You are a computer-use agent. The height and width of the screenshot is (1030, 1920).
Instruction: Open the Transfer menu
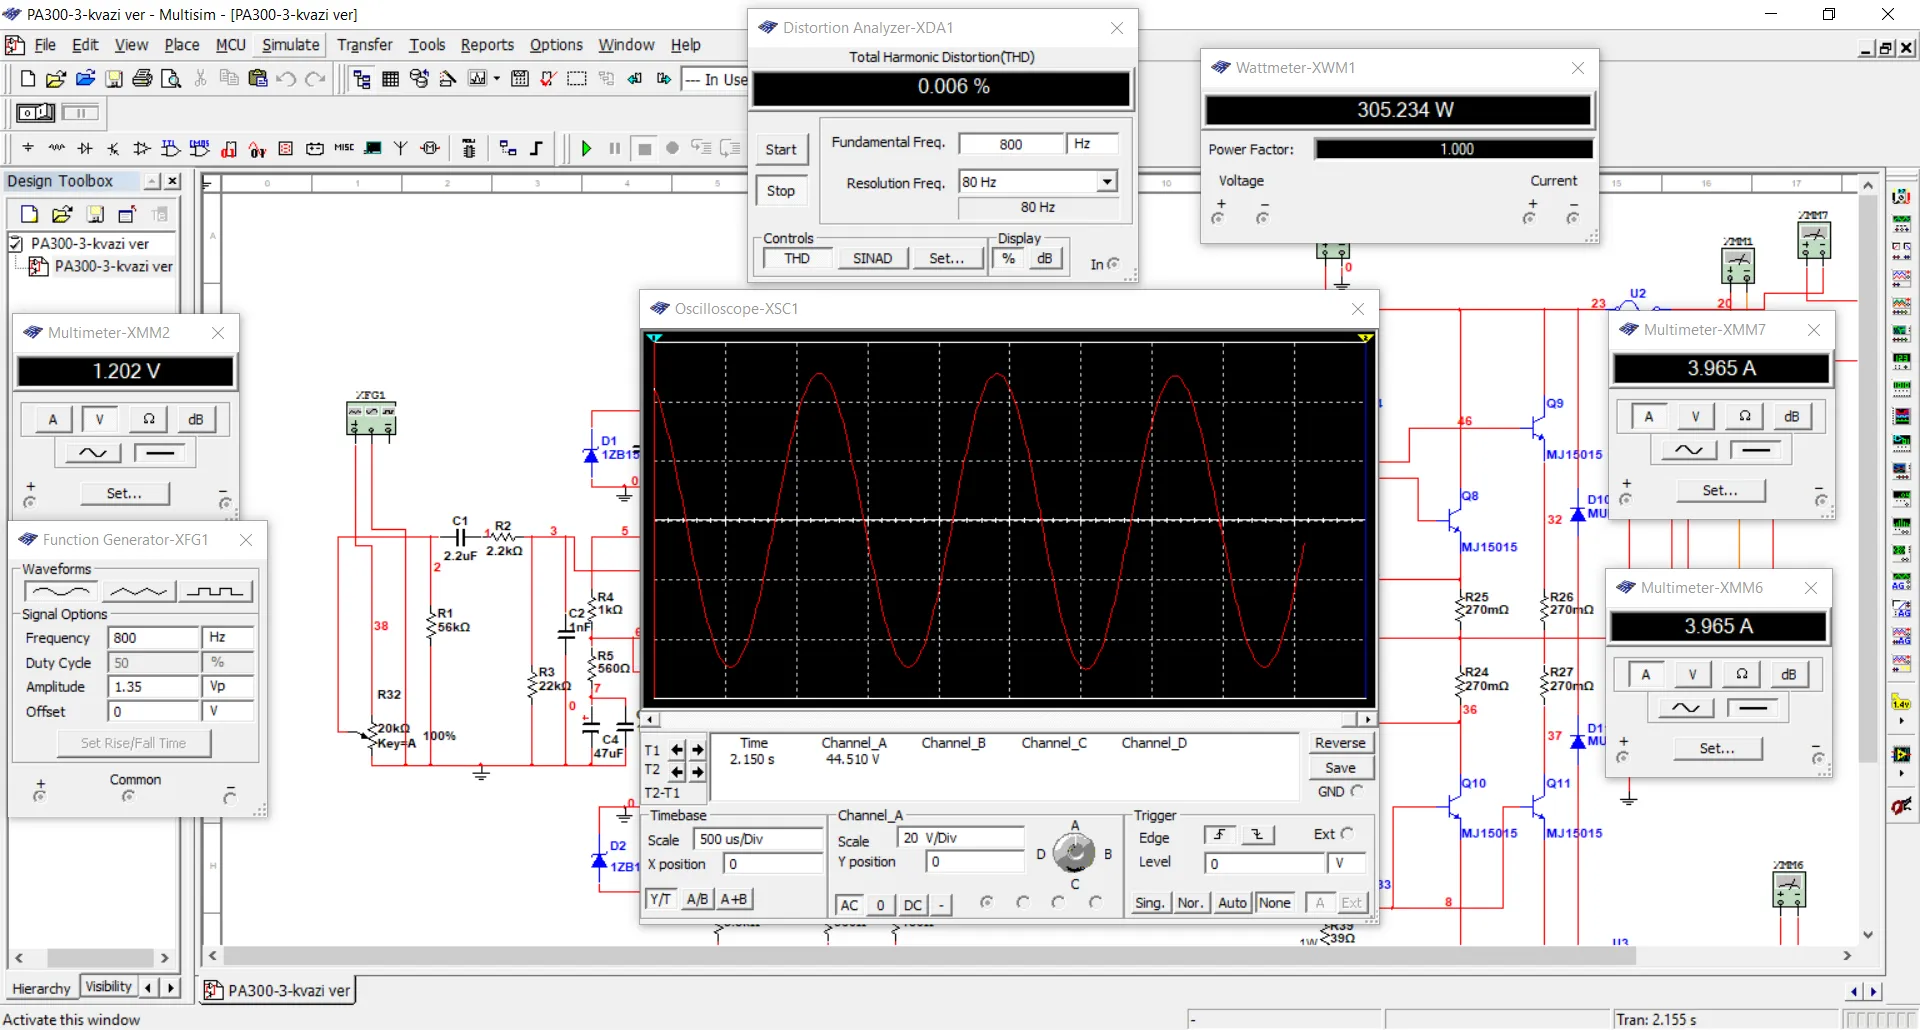(x=365, y=45)
